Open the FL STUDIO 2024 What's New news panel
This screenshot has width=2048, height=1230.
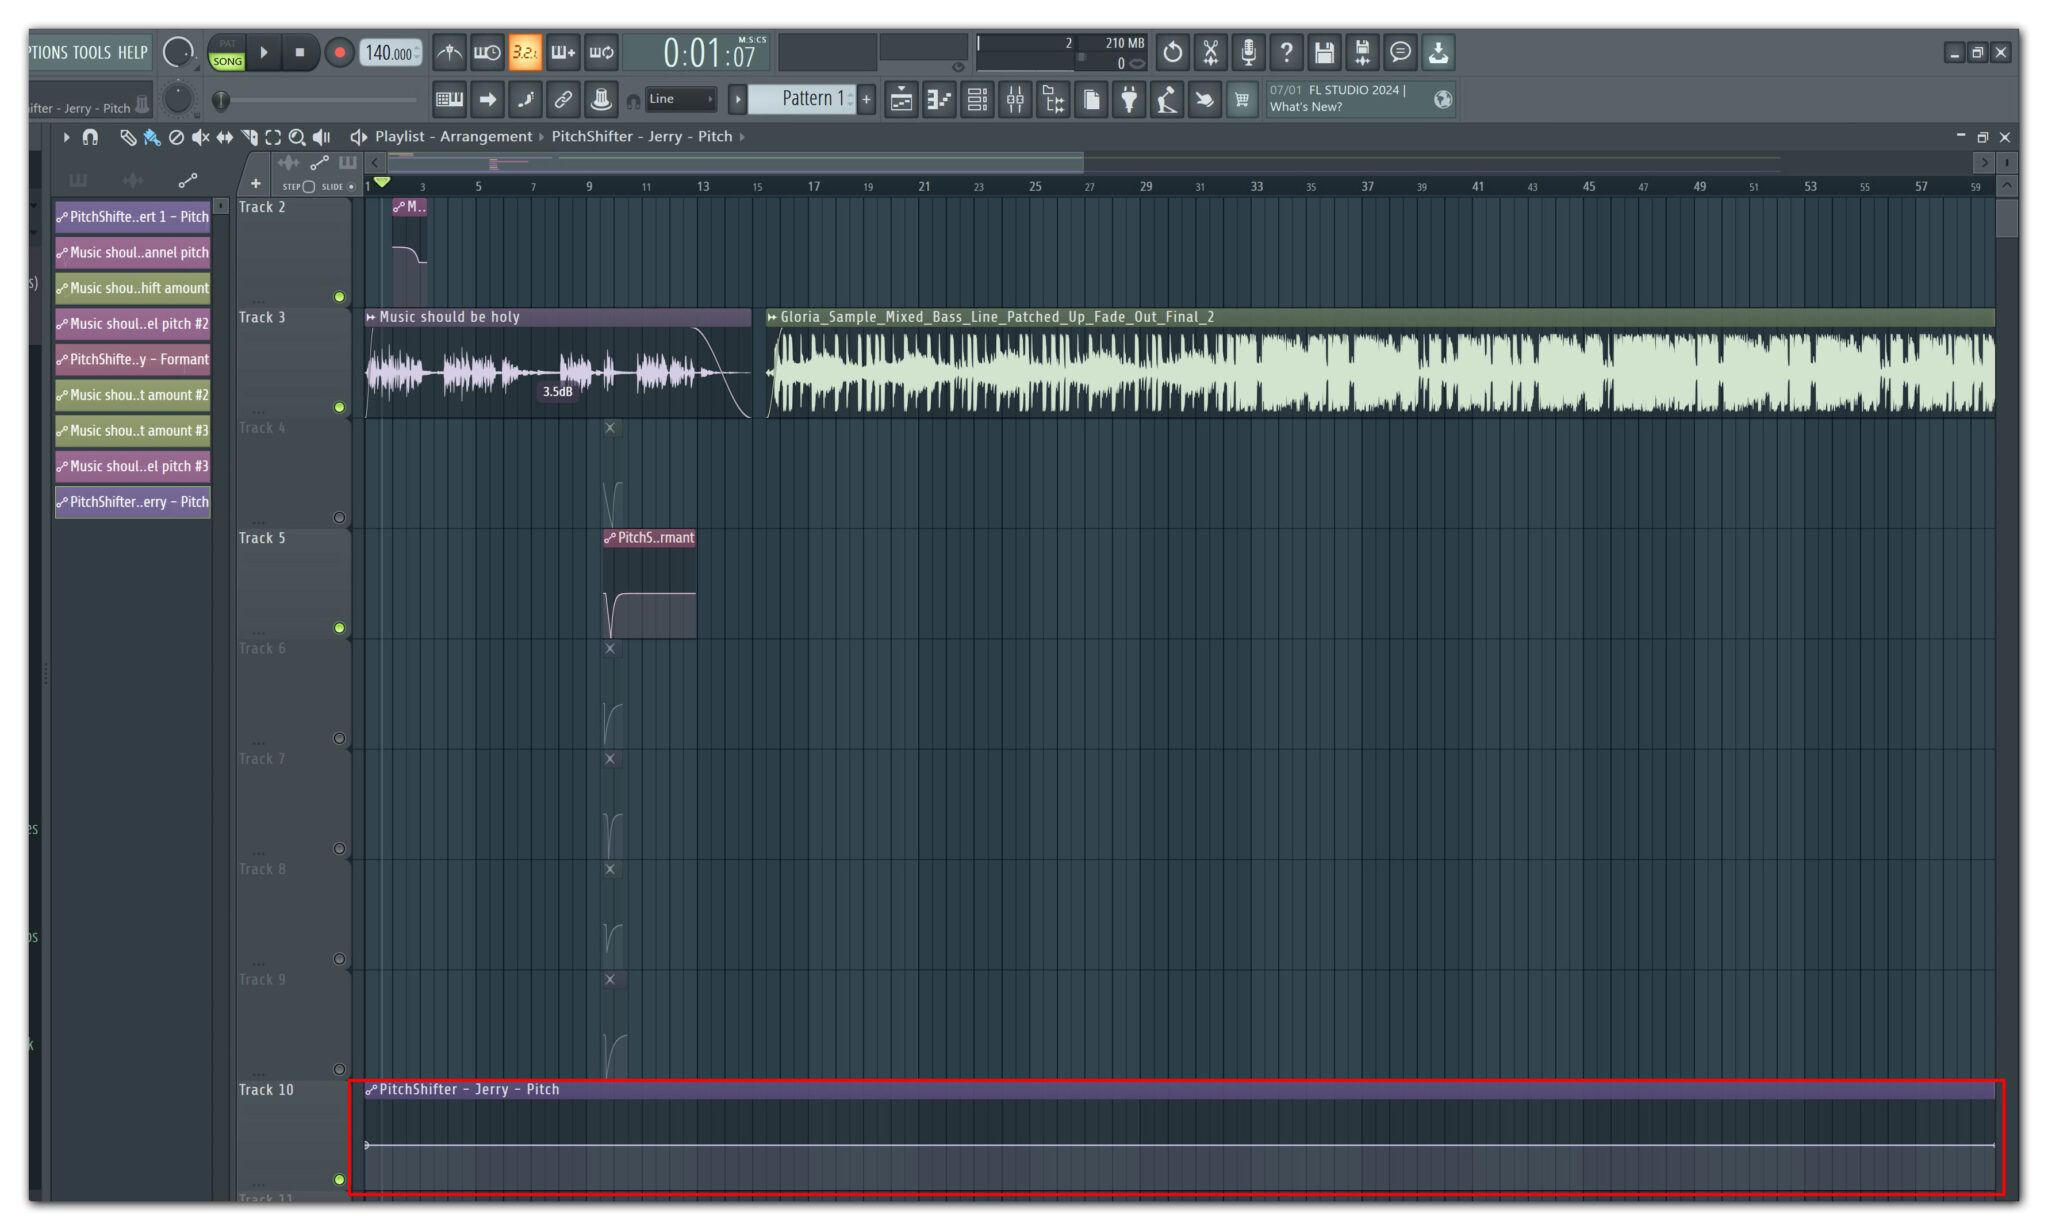(x=1361, y=99)
